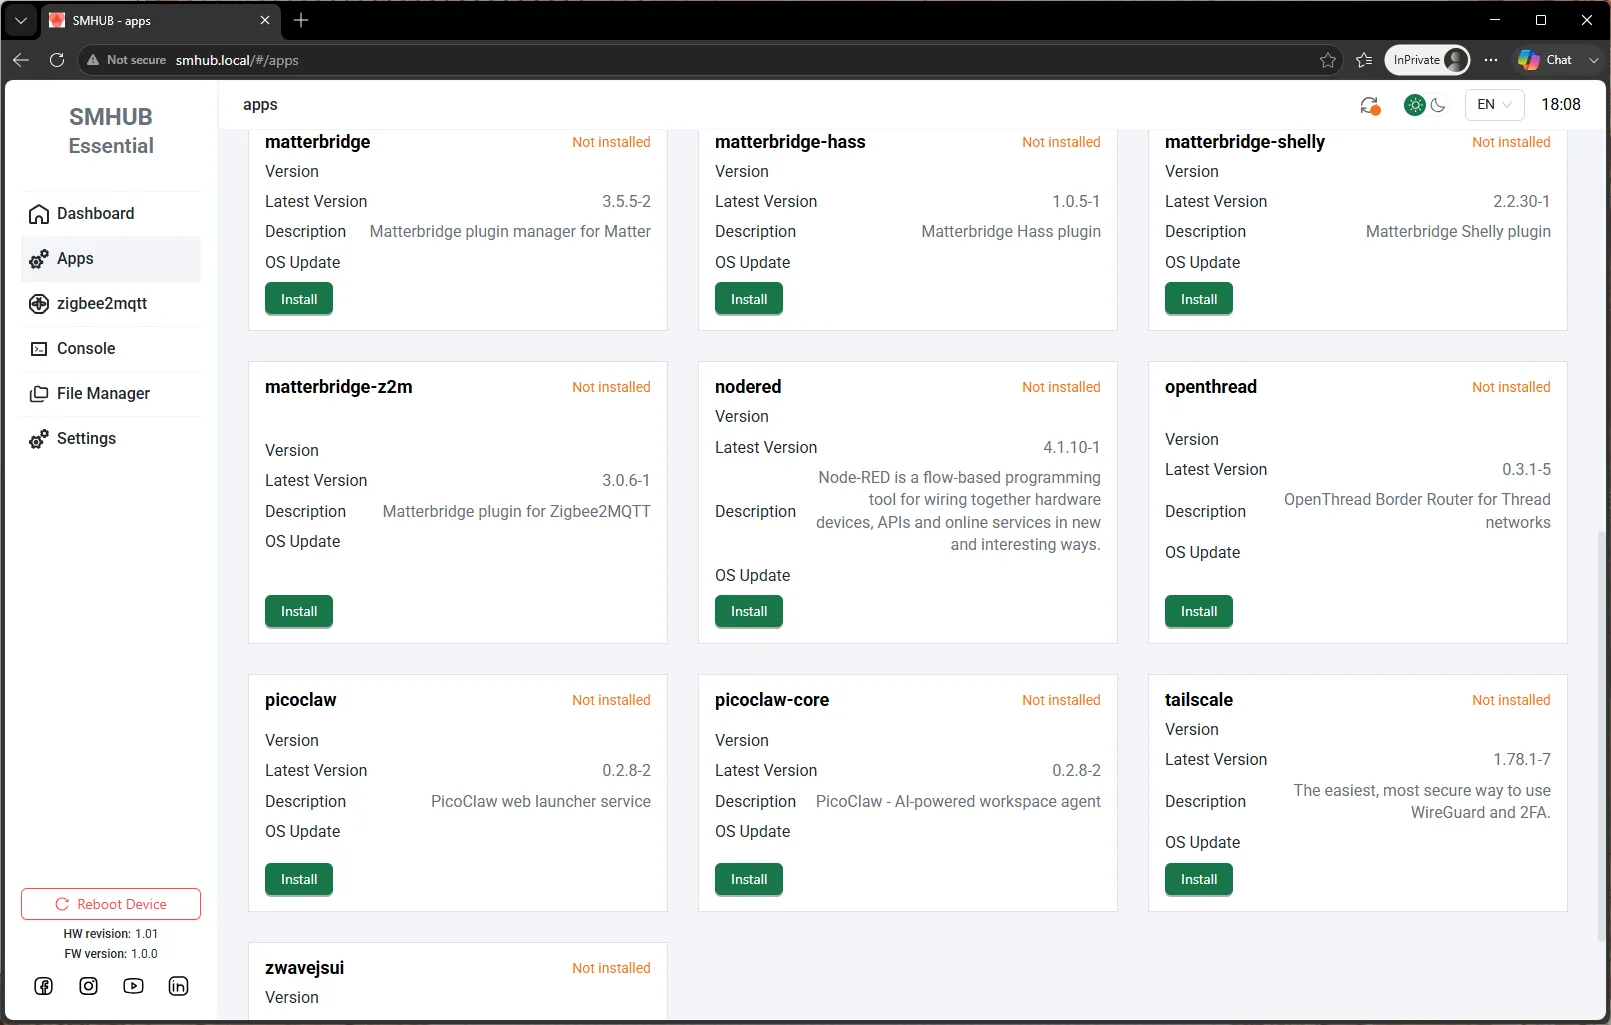
Task: Install the openthread app
Action: coord(1199,611)
